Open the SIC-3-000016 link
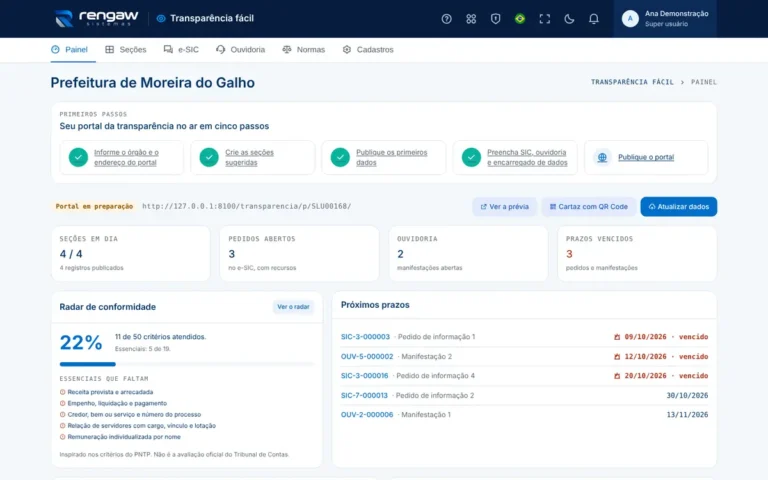Viewport: 768px width, 480px height. 364,376
